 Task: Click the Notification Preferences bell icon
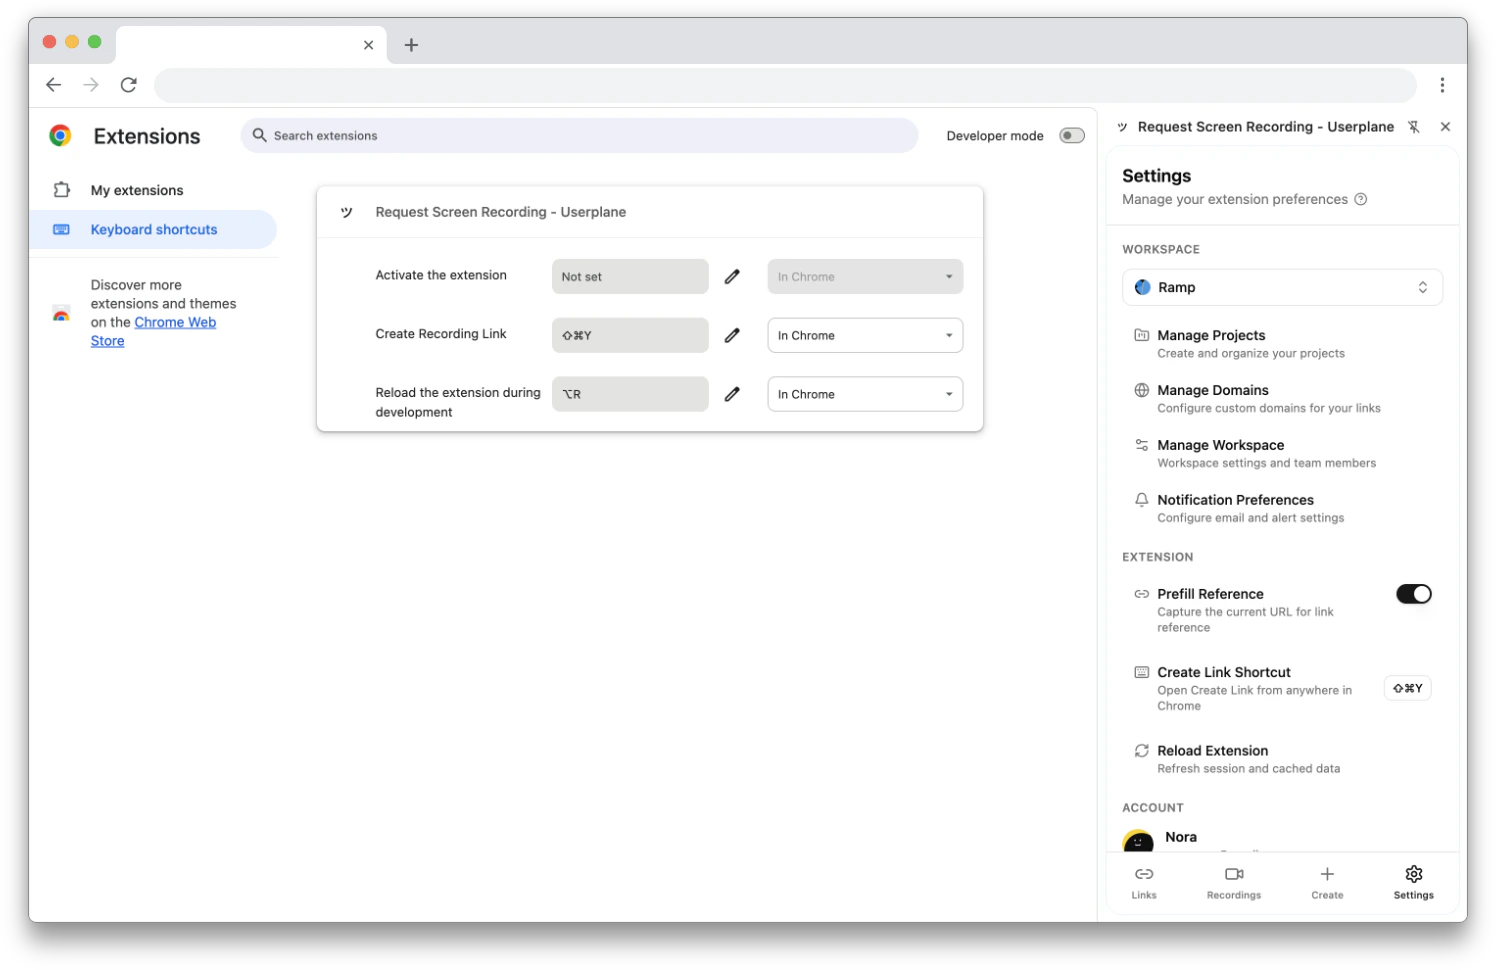coord(1141,499)
